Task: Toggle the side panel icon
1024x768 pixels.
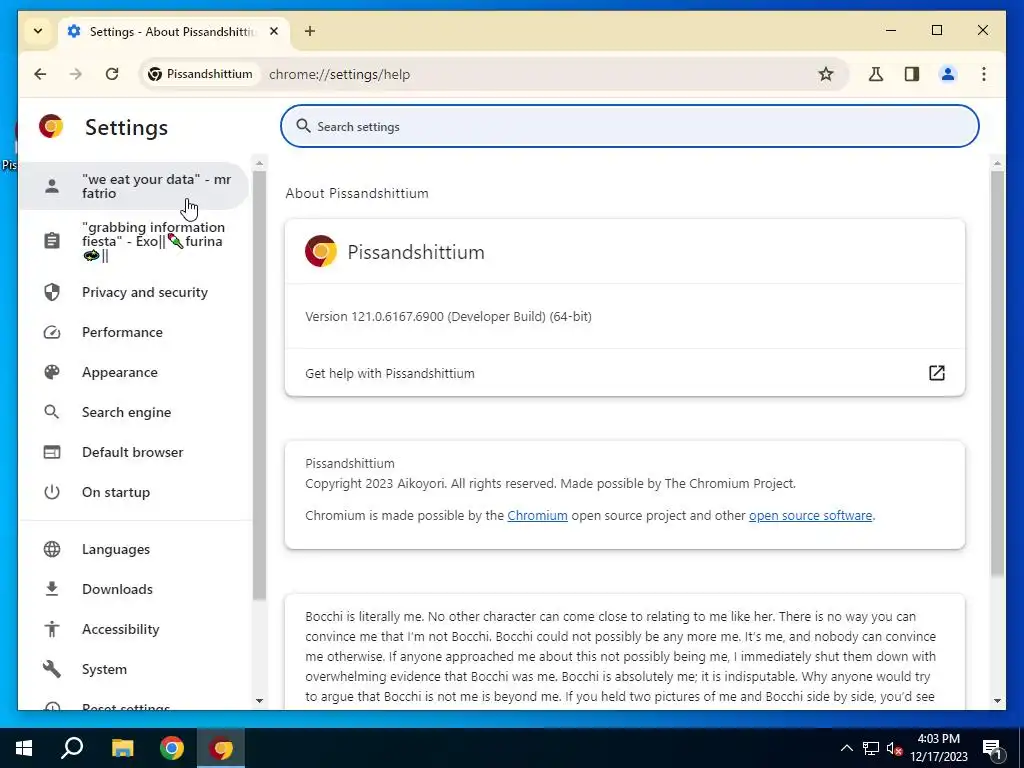Action: click(x=912, y=74)
